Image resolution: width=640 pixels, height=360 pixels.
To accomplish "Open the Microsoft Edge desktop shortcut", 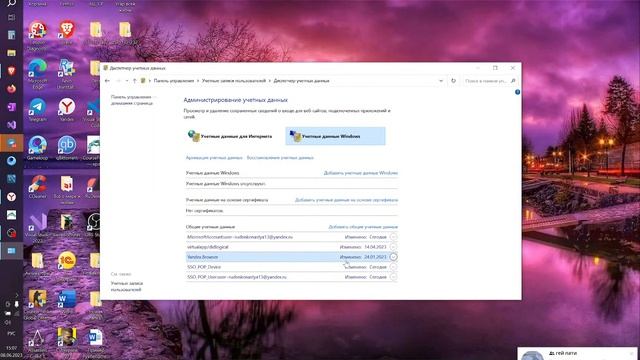I will 37,73.
